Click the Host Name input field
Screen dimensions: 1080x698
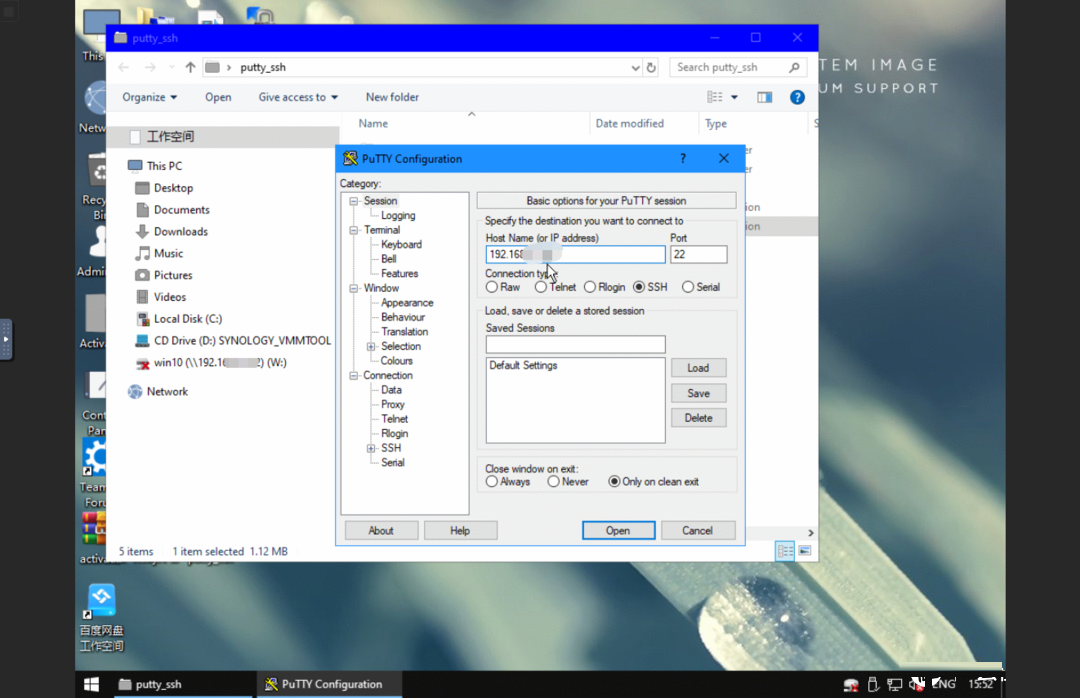point(575,254)
